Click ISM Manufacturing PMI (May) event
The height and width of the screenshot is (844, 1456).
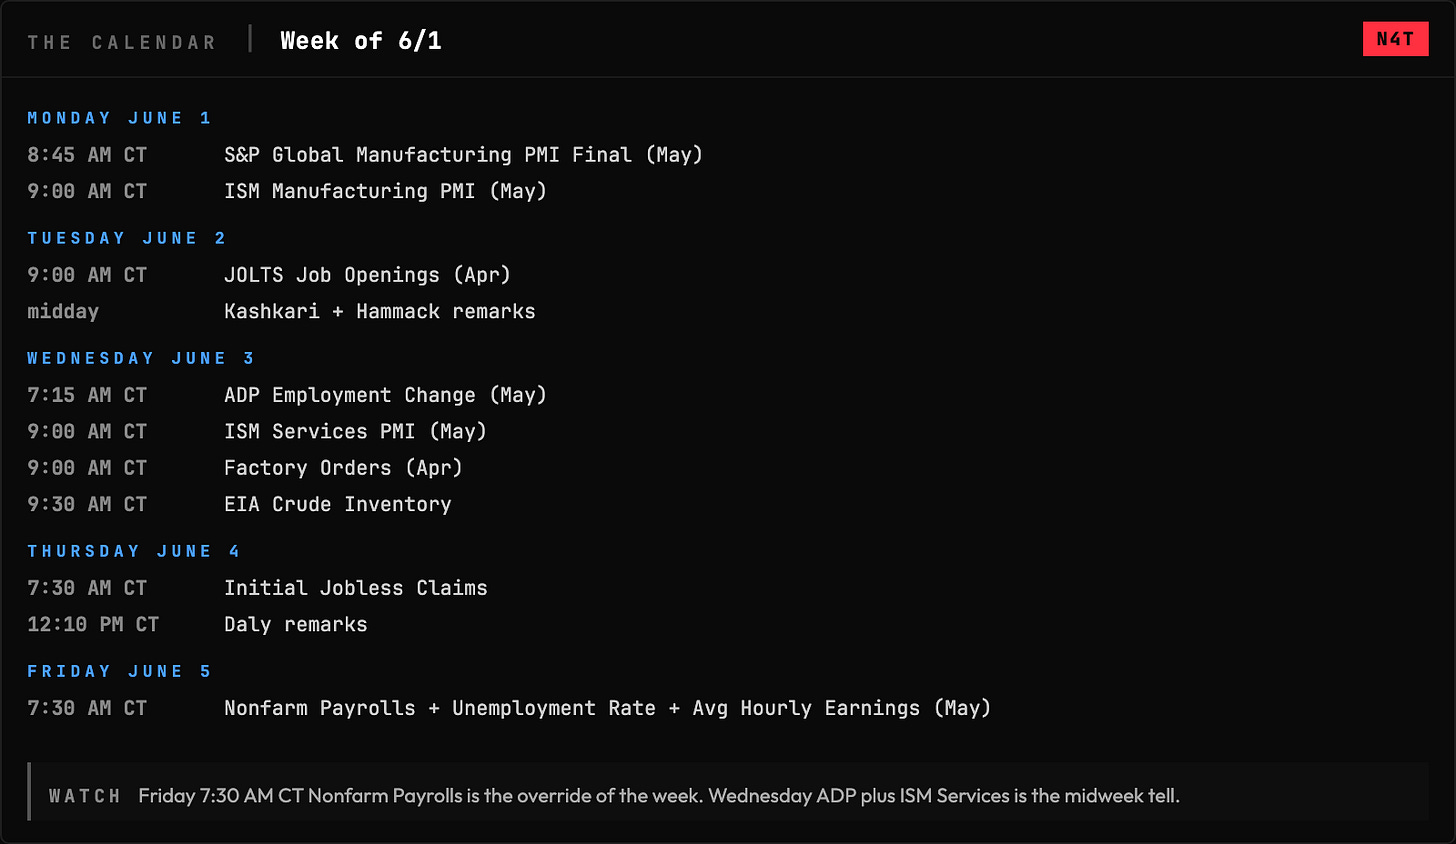(385, 191)
